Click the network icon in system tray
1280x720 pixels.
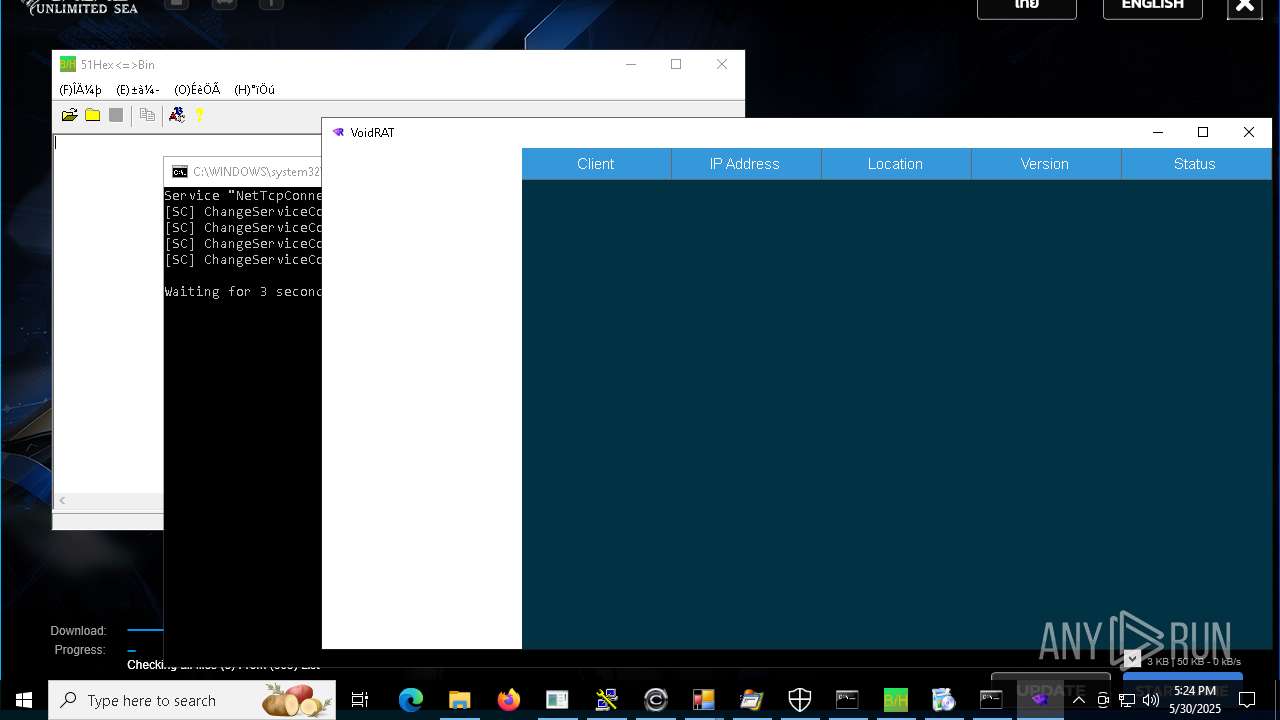coord(1127,700)
